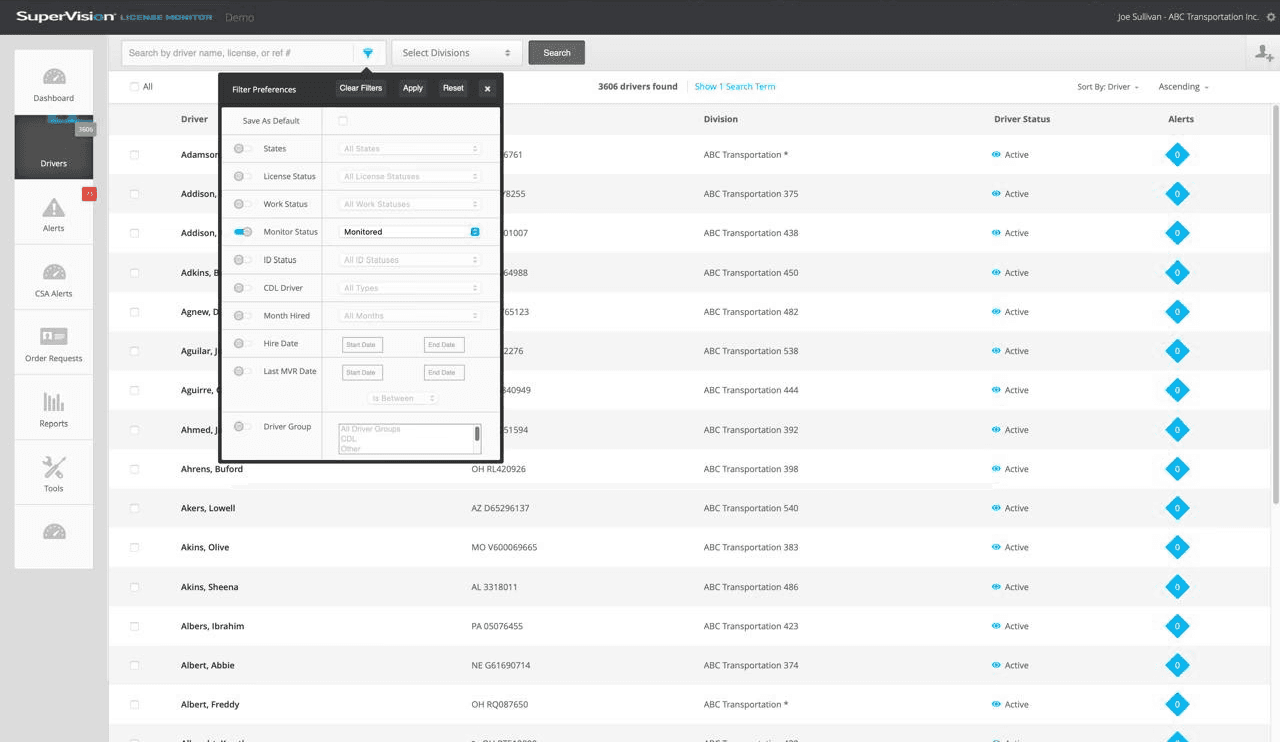Viewport: 1280px width, 742px height.
Task: Select checkbox for Albert, Freddy row
Action: 134,704
